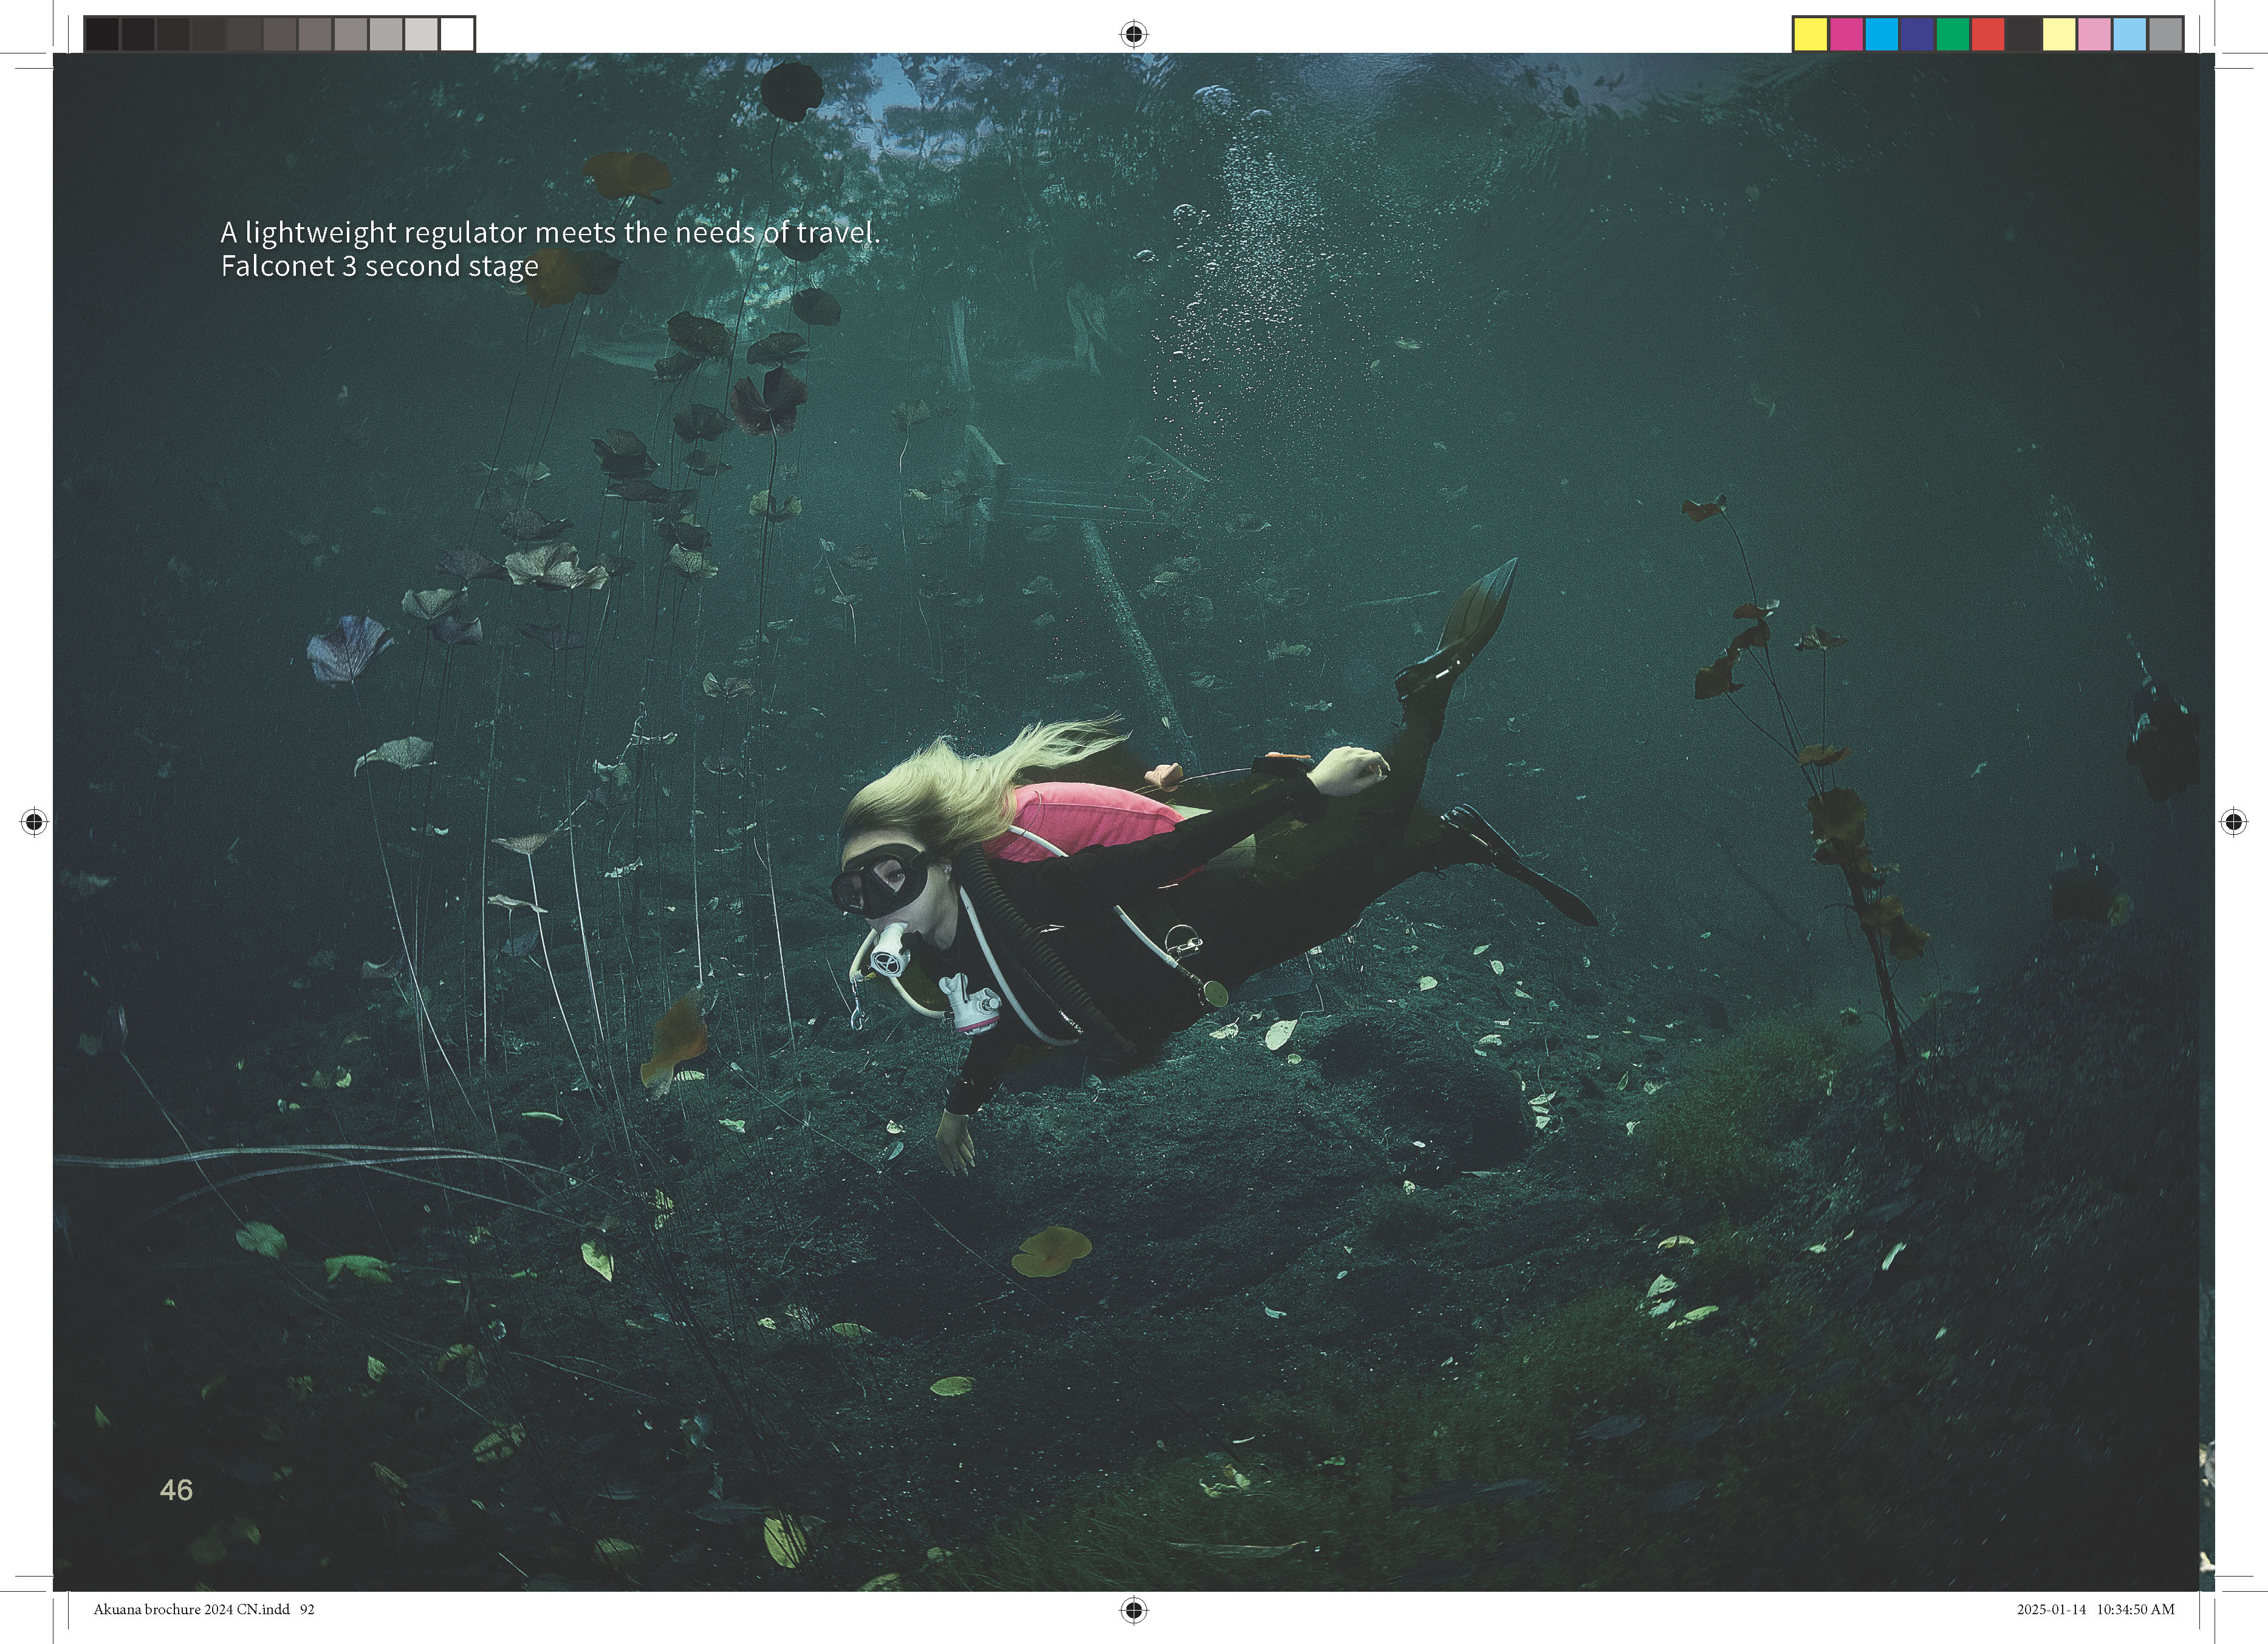
Task: Click the white square in grayscale bar
Action: tap(457, 34)
